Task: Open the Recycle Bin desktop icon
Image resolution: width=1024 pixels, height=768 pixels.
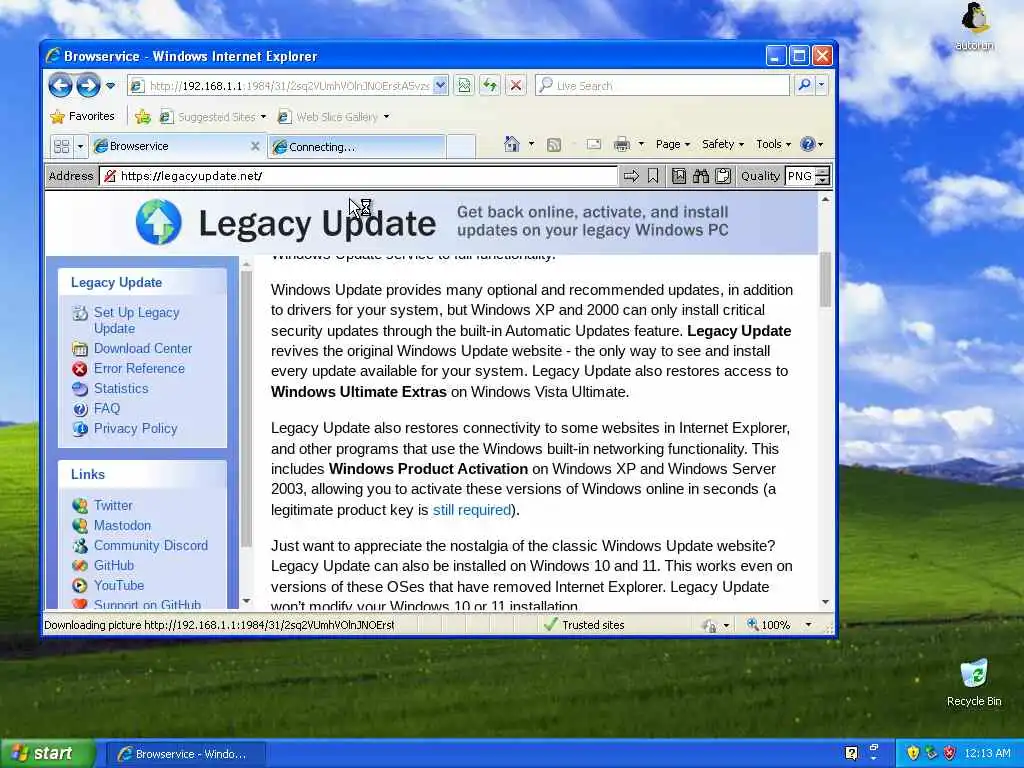Action: [x=974, y=683]
